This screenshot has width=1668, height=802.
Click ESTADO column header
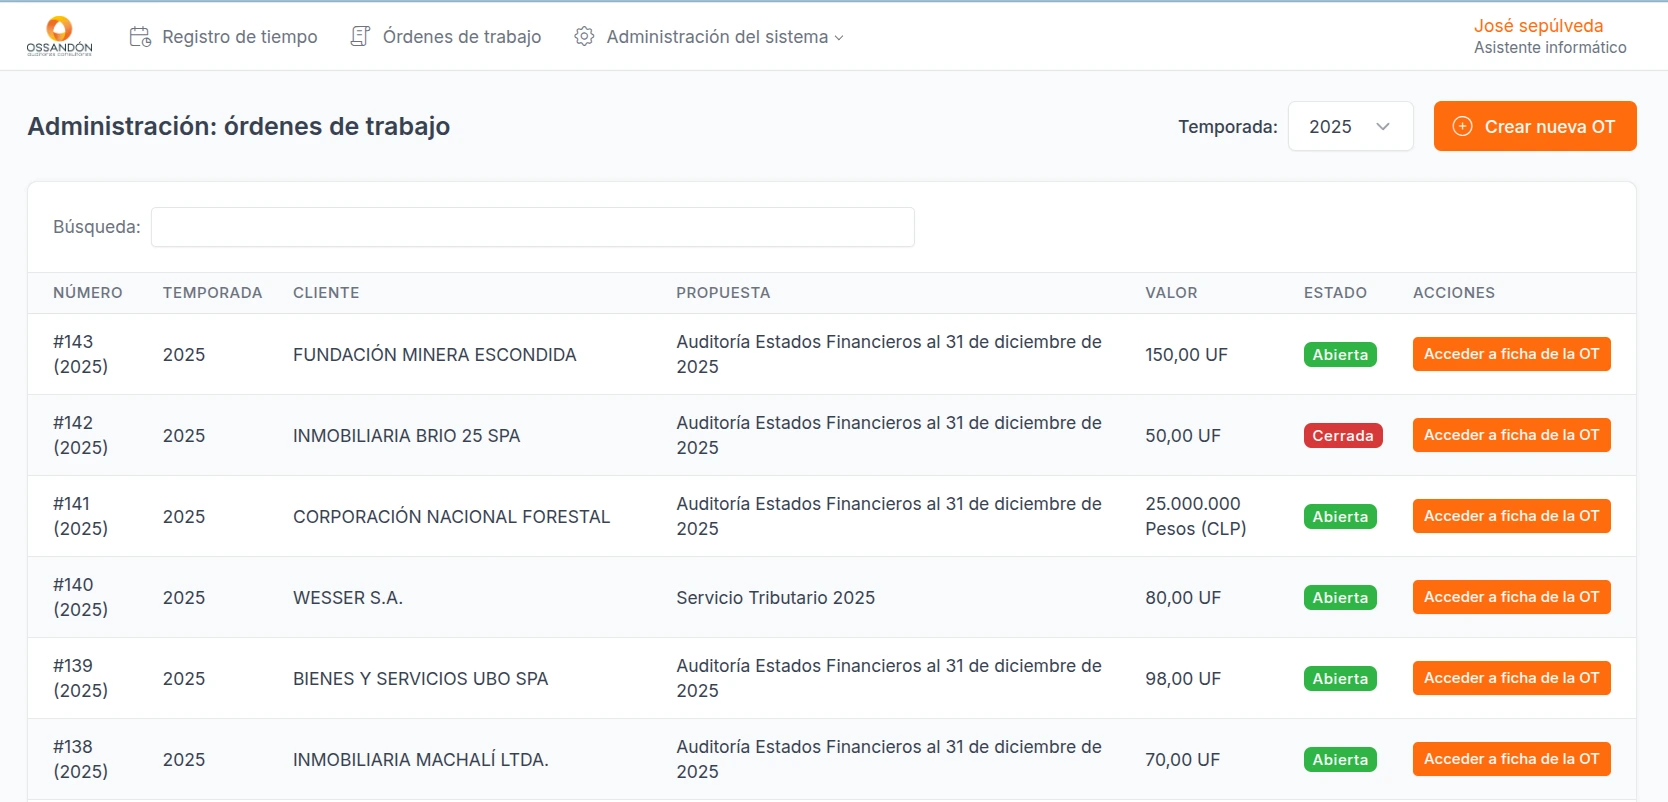(x=1335, y=293)
